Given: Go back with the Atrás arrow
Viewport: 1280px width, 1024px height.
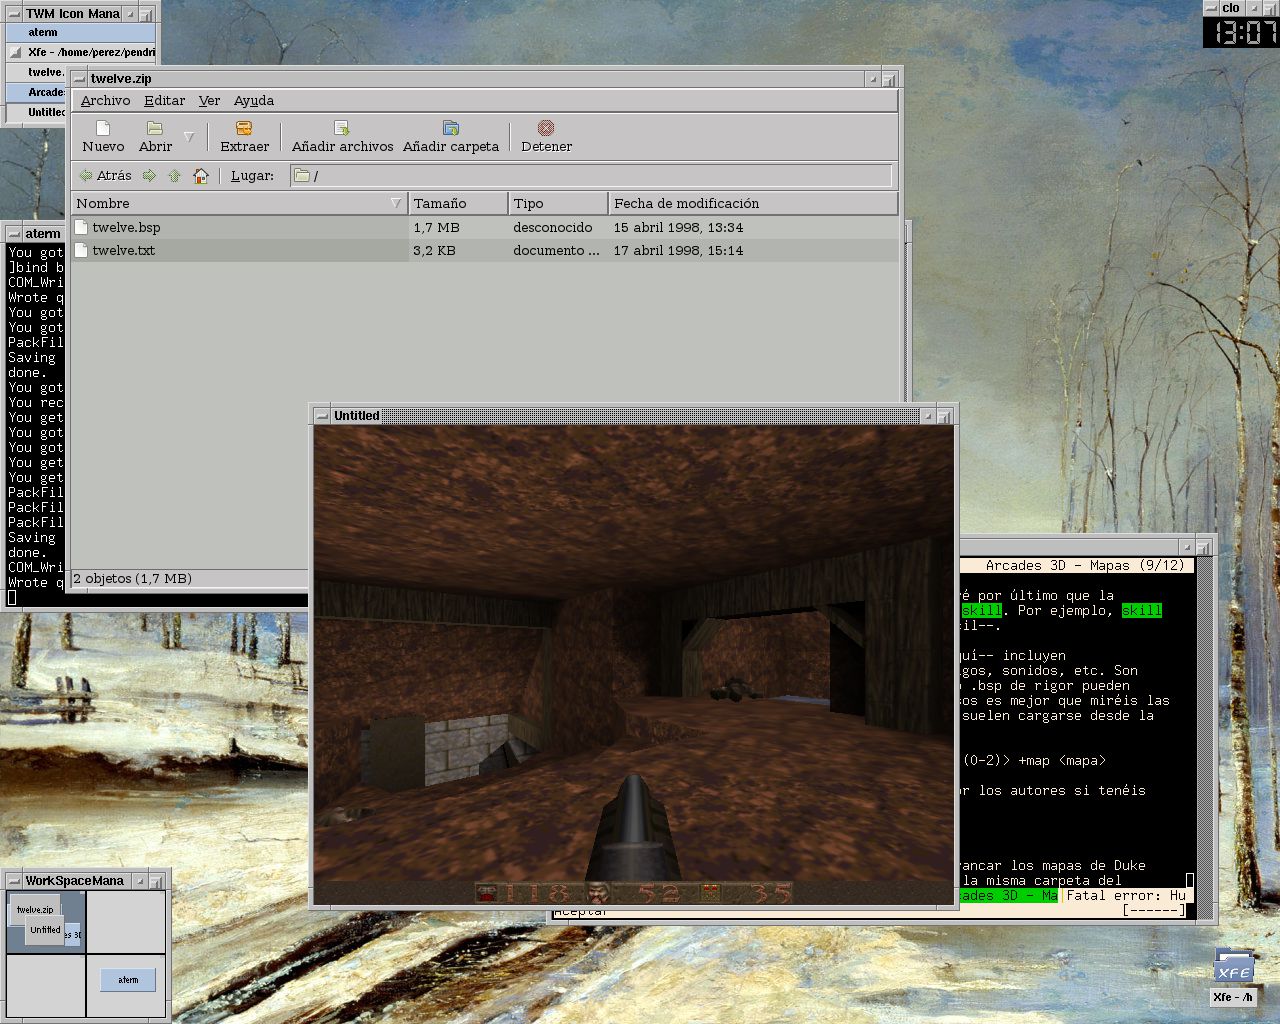Looking at the screenshot, I should pyautogui.click(x=106, y=176).
